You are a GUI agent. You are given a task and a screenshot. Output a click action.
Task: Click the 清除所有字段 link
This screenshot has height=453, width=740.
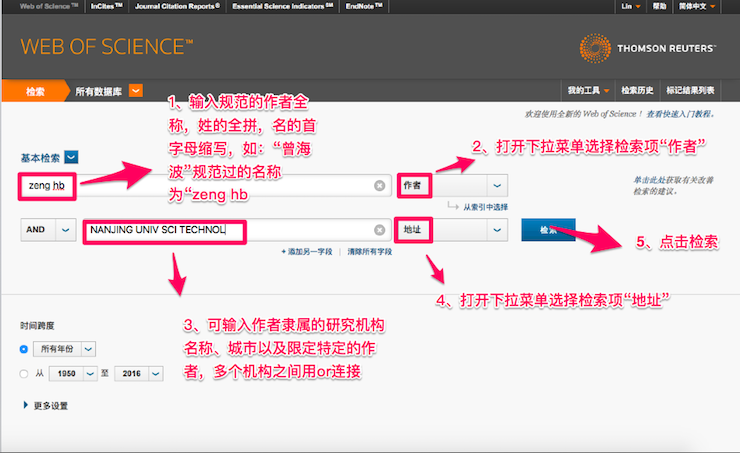click(x=370, y=252)
